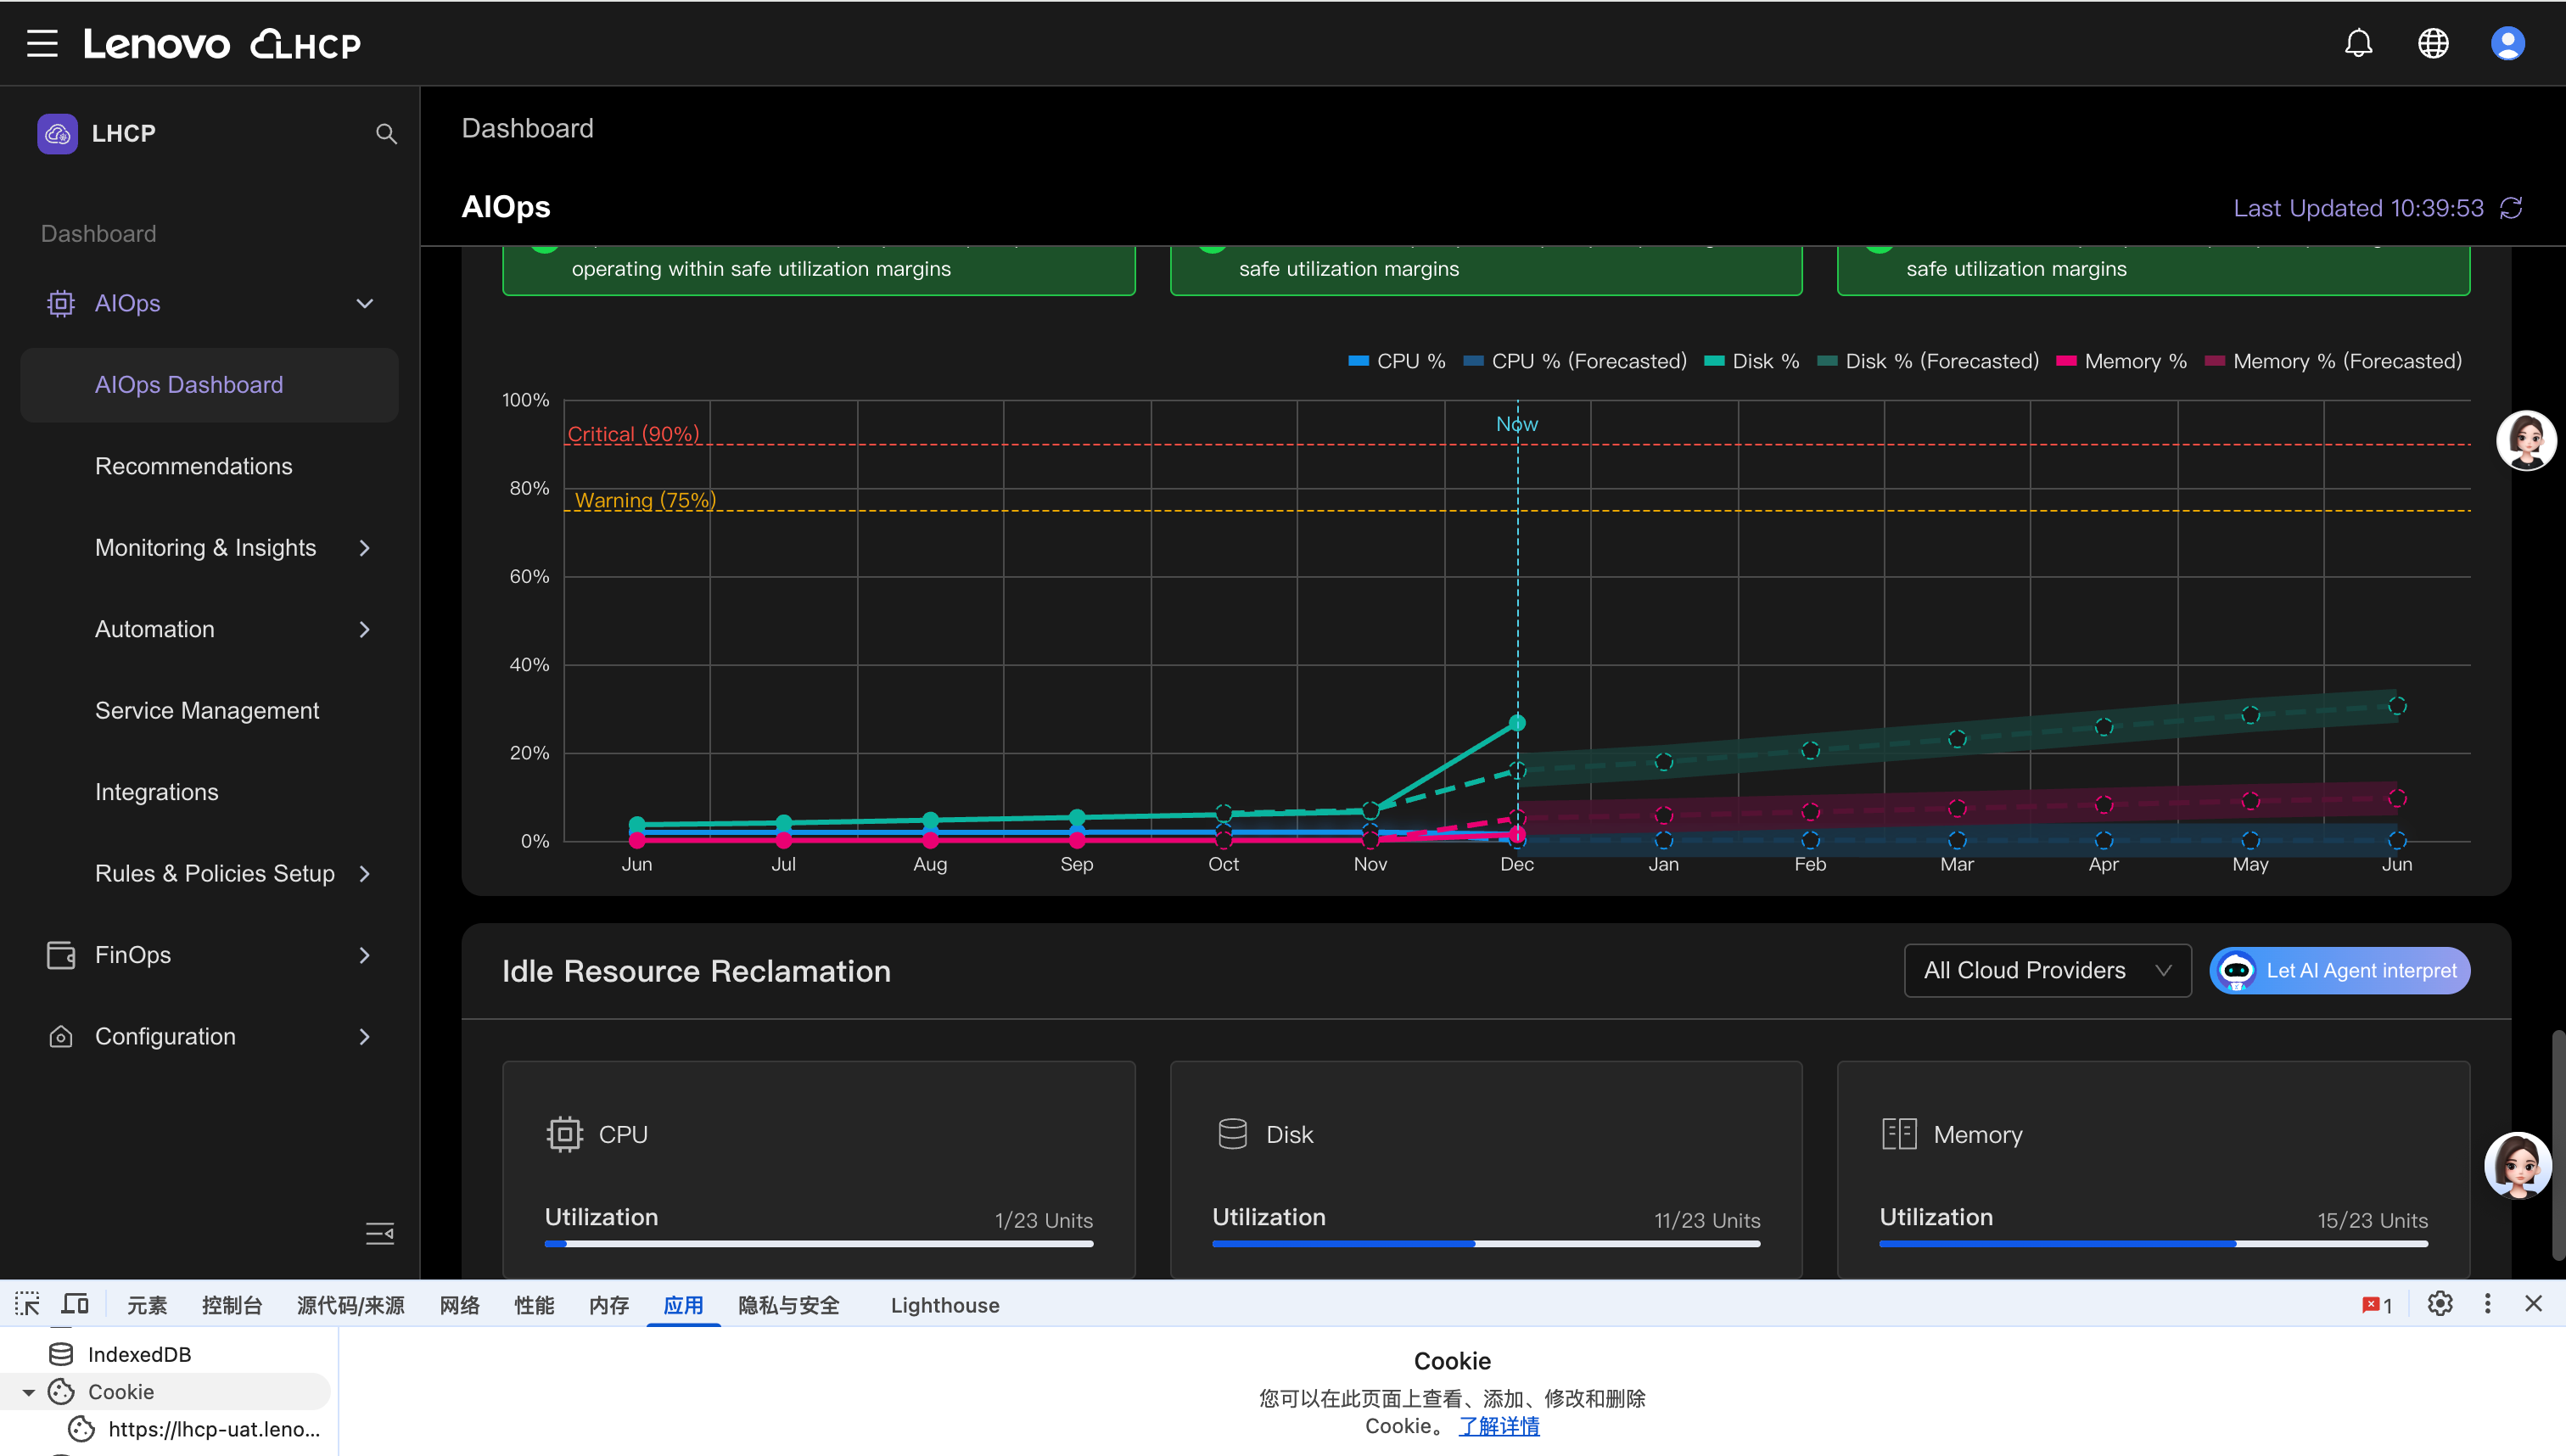
Task: Open the All Cloud Providers dropdown
Action: 2047,971
